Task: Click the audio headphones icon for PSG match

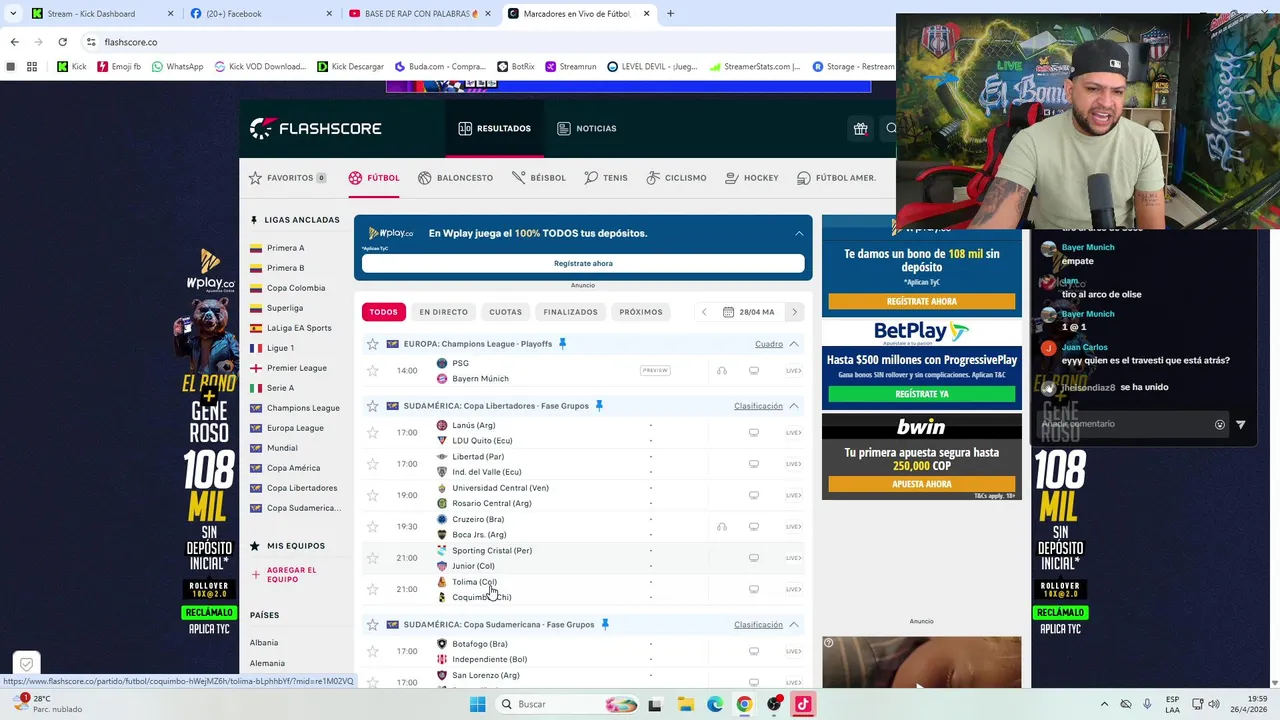Action: click(x=722, y=371)
